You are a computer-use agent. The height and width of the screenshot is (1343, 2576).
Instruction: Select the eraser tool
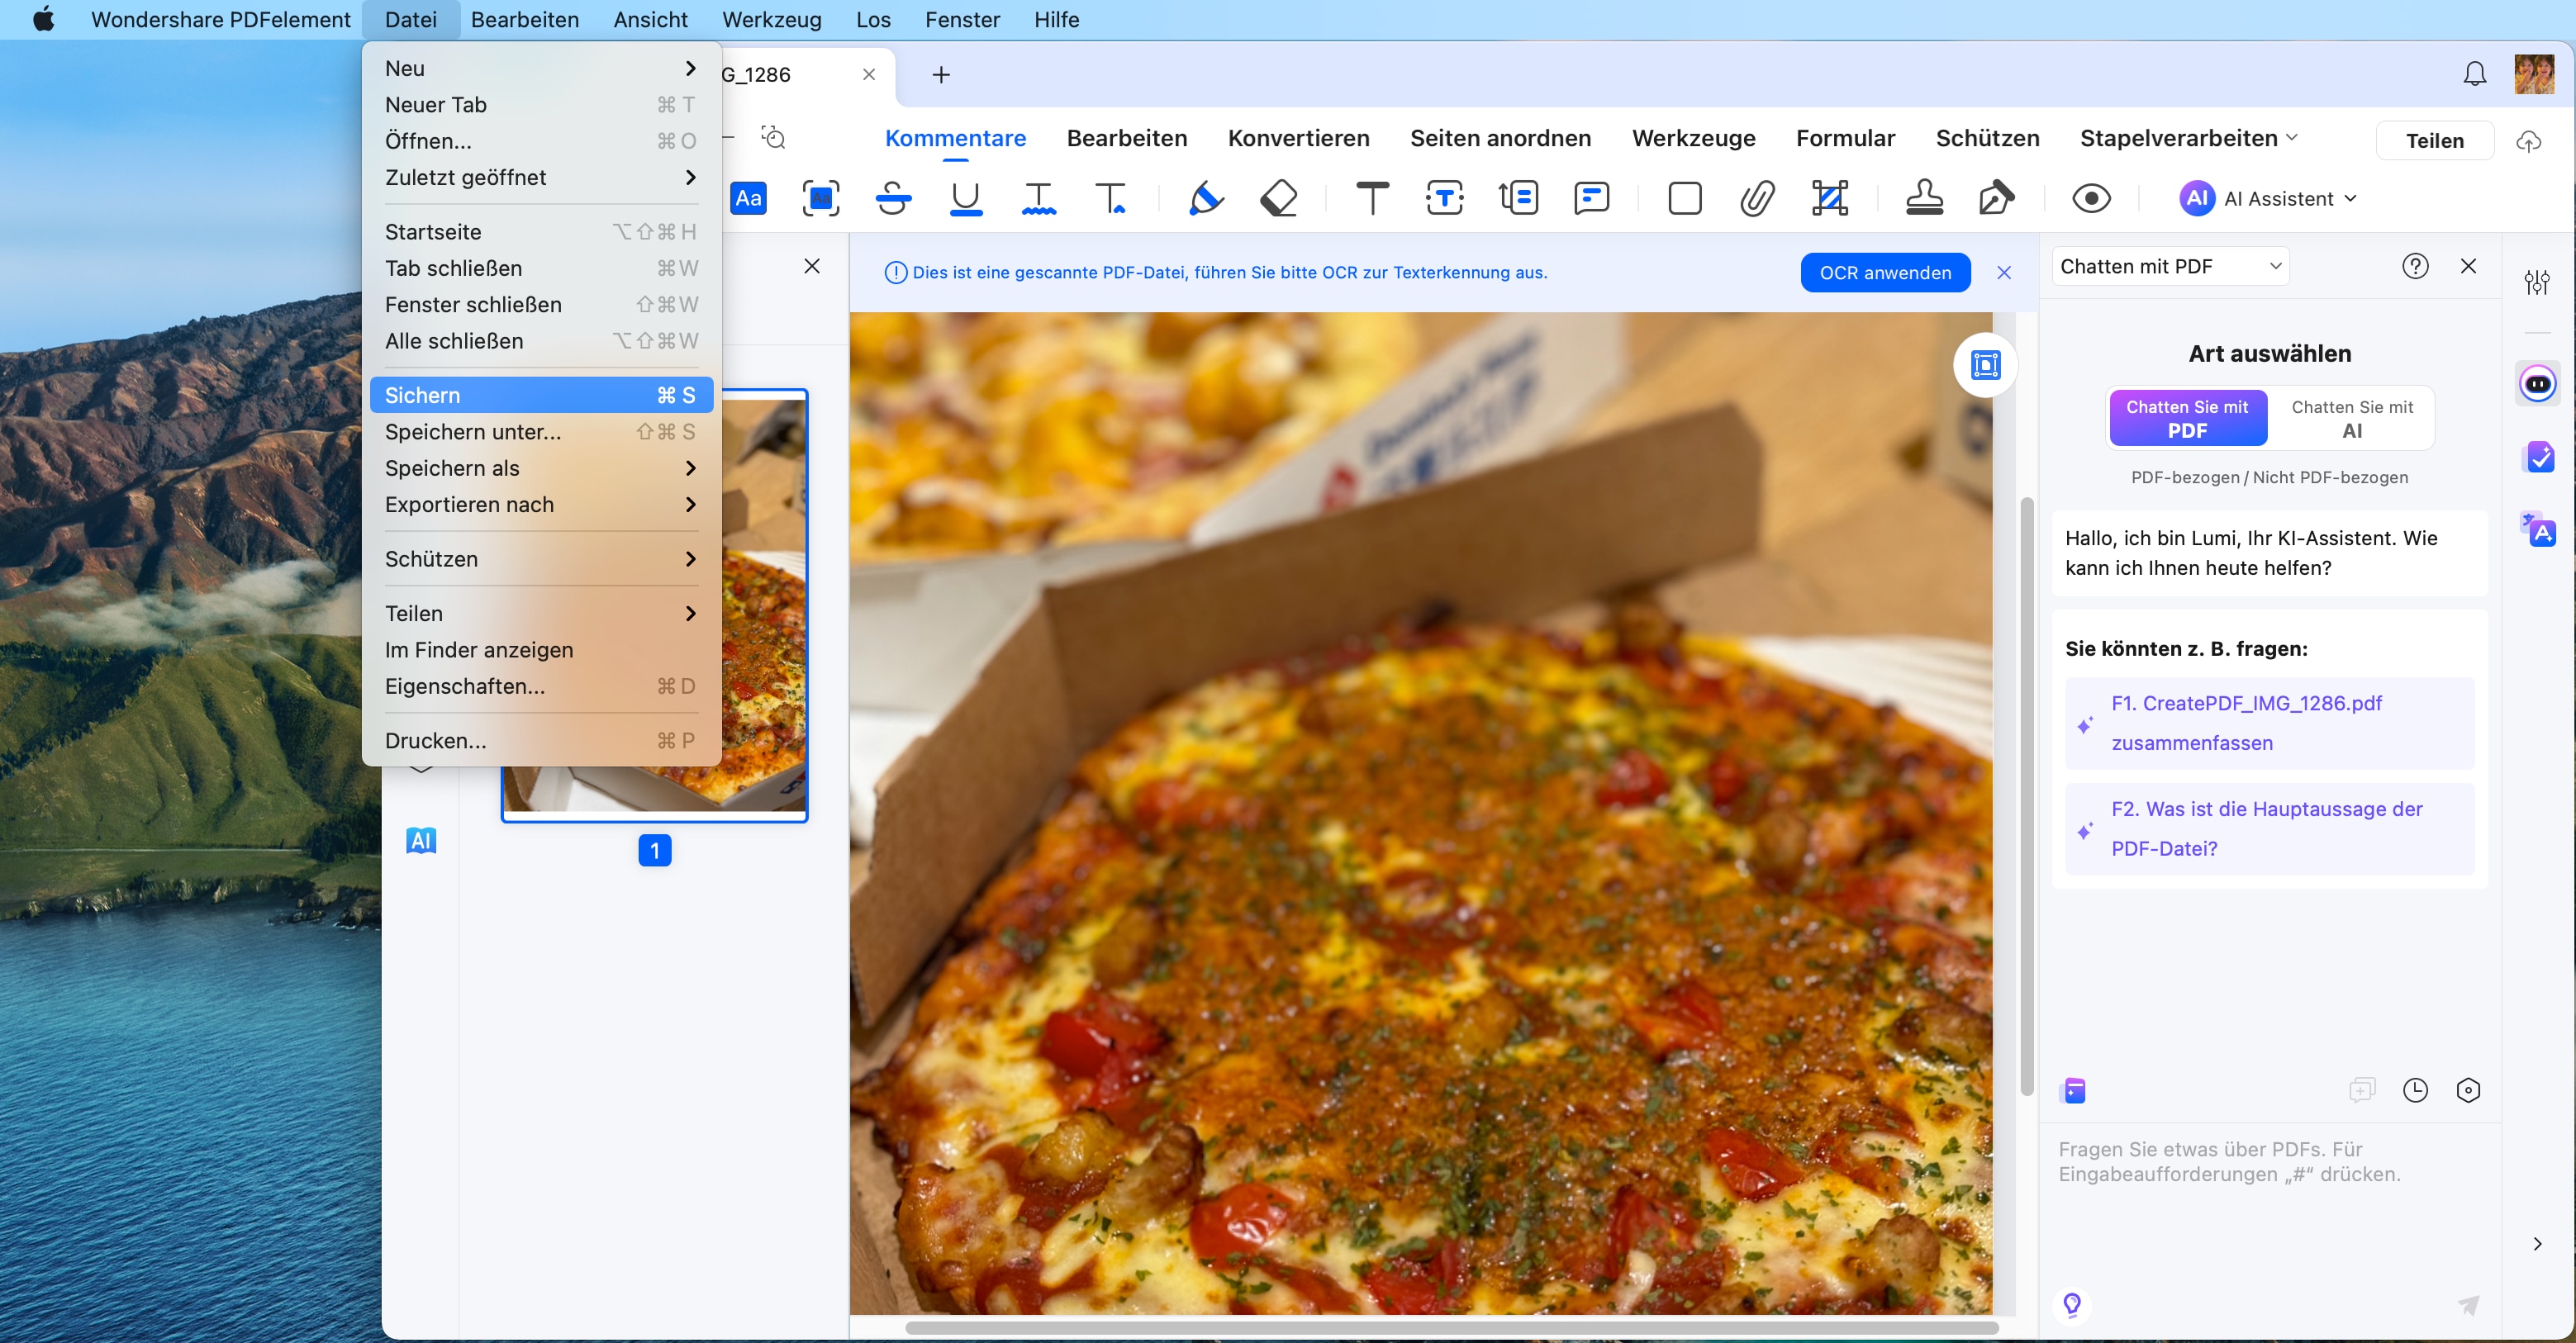1279,198
